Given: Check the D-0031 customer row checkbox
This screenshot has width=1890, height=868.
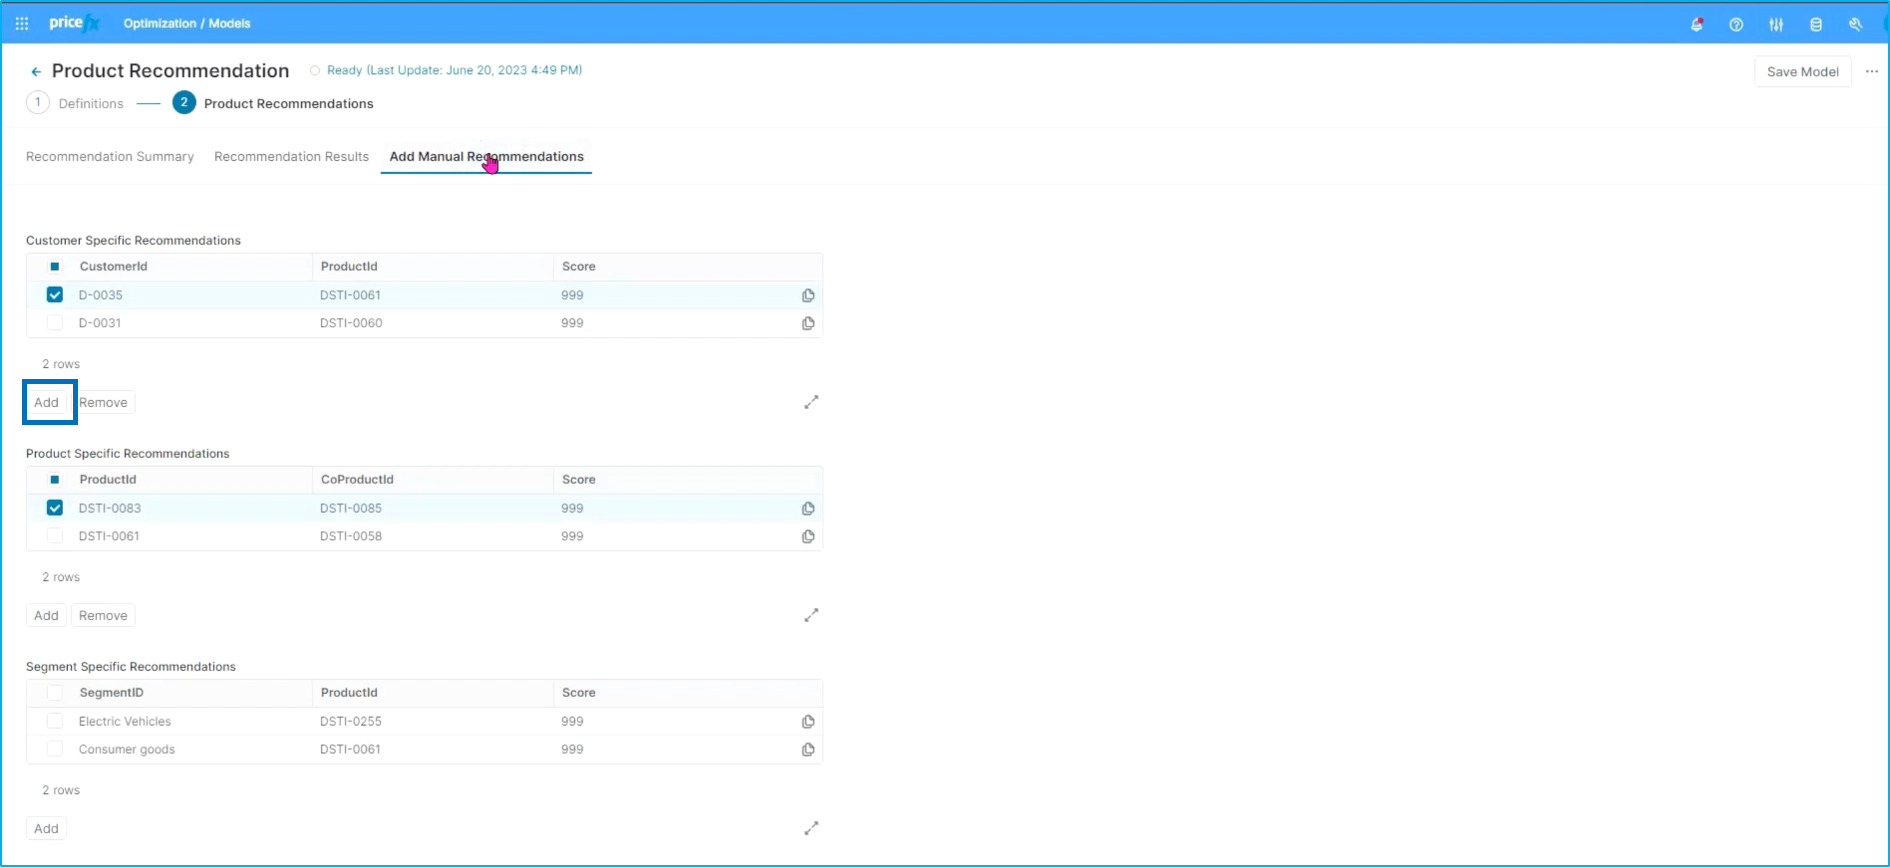Looking at the screenshot, I should [55, 323].
